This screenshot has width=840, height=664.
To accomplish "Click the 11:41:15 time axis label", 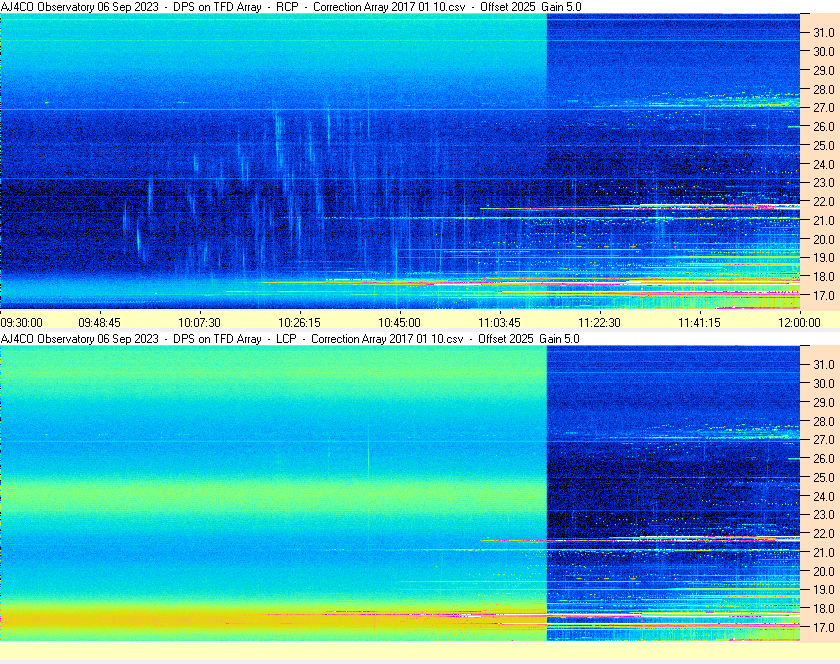I will [700, 323].
